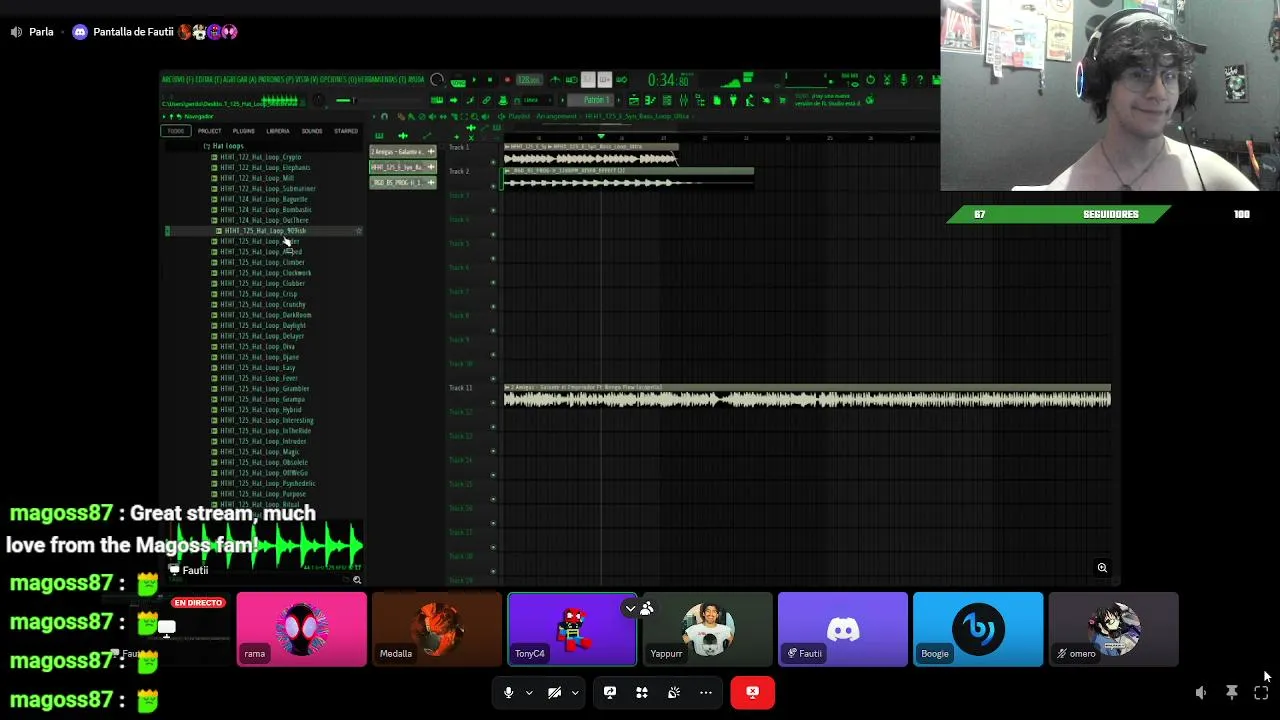Open the LIBRERIA browser tab
This screenshot has width=1280, height=720.
click(278, 131)
